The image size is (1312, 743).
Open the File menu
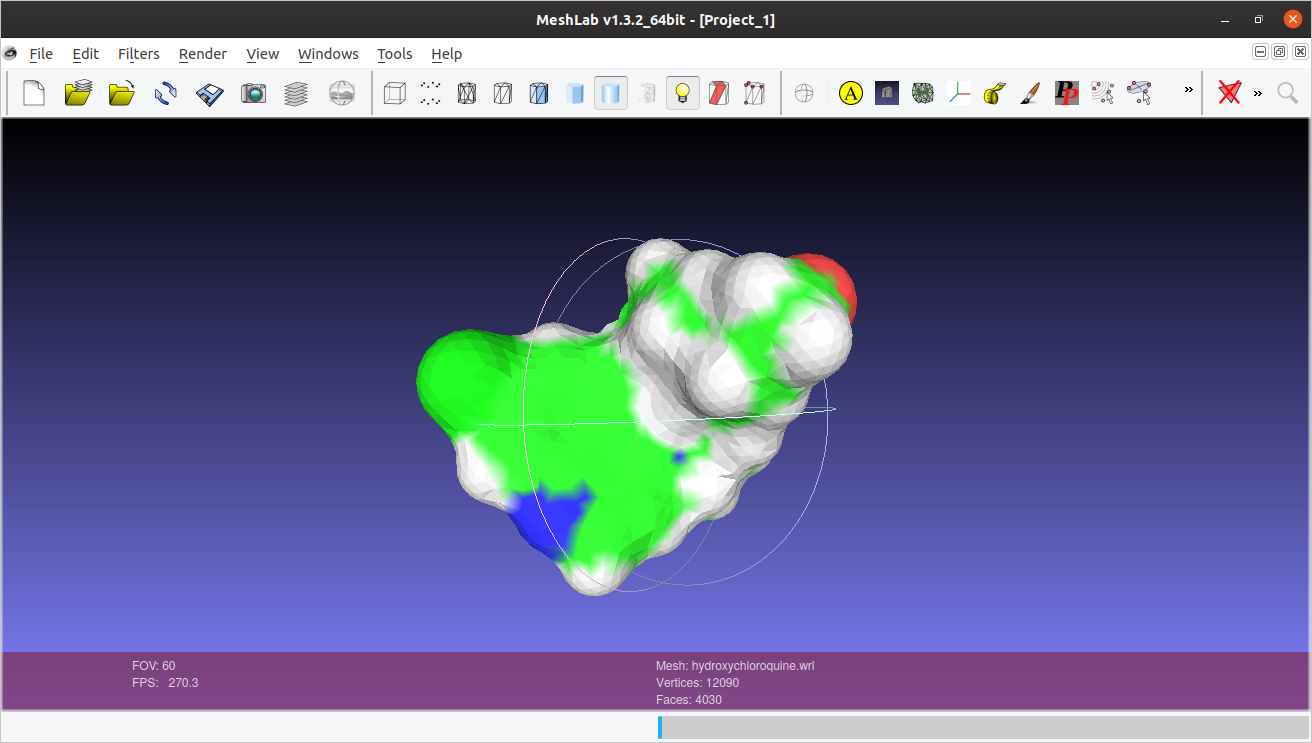[x=41, y=54]
